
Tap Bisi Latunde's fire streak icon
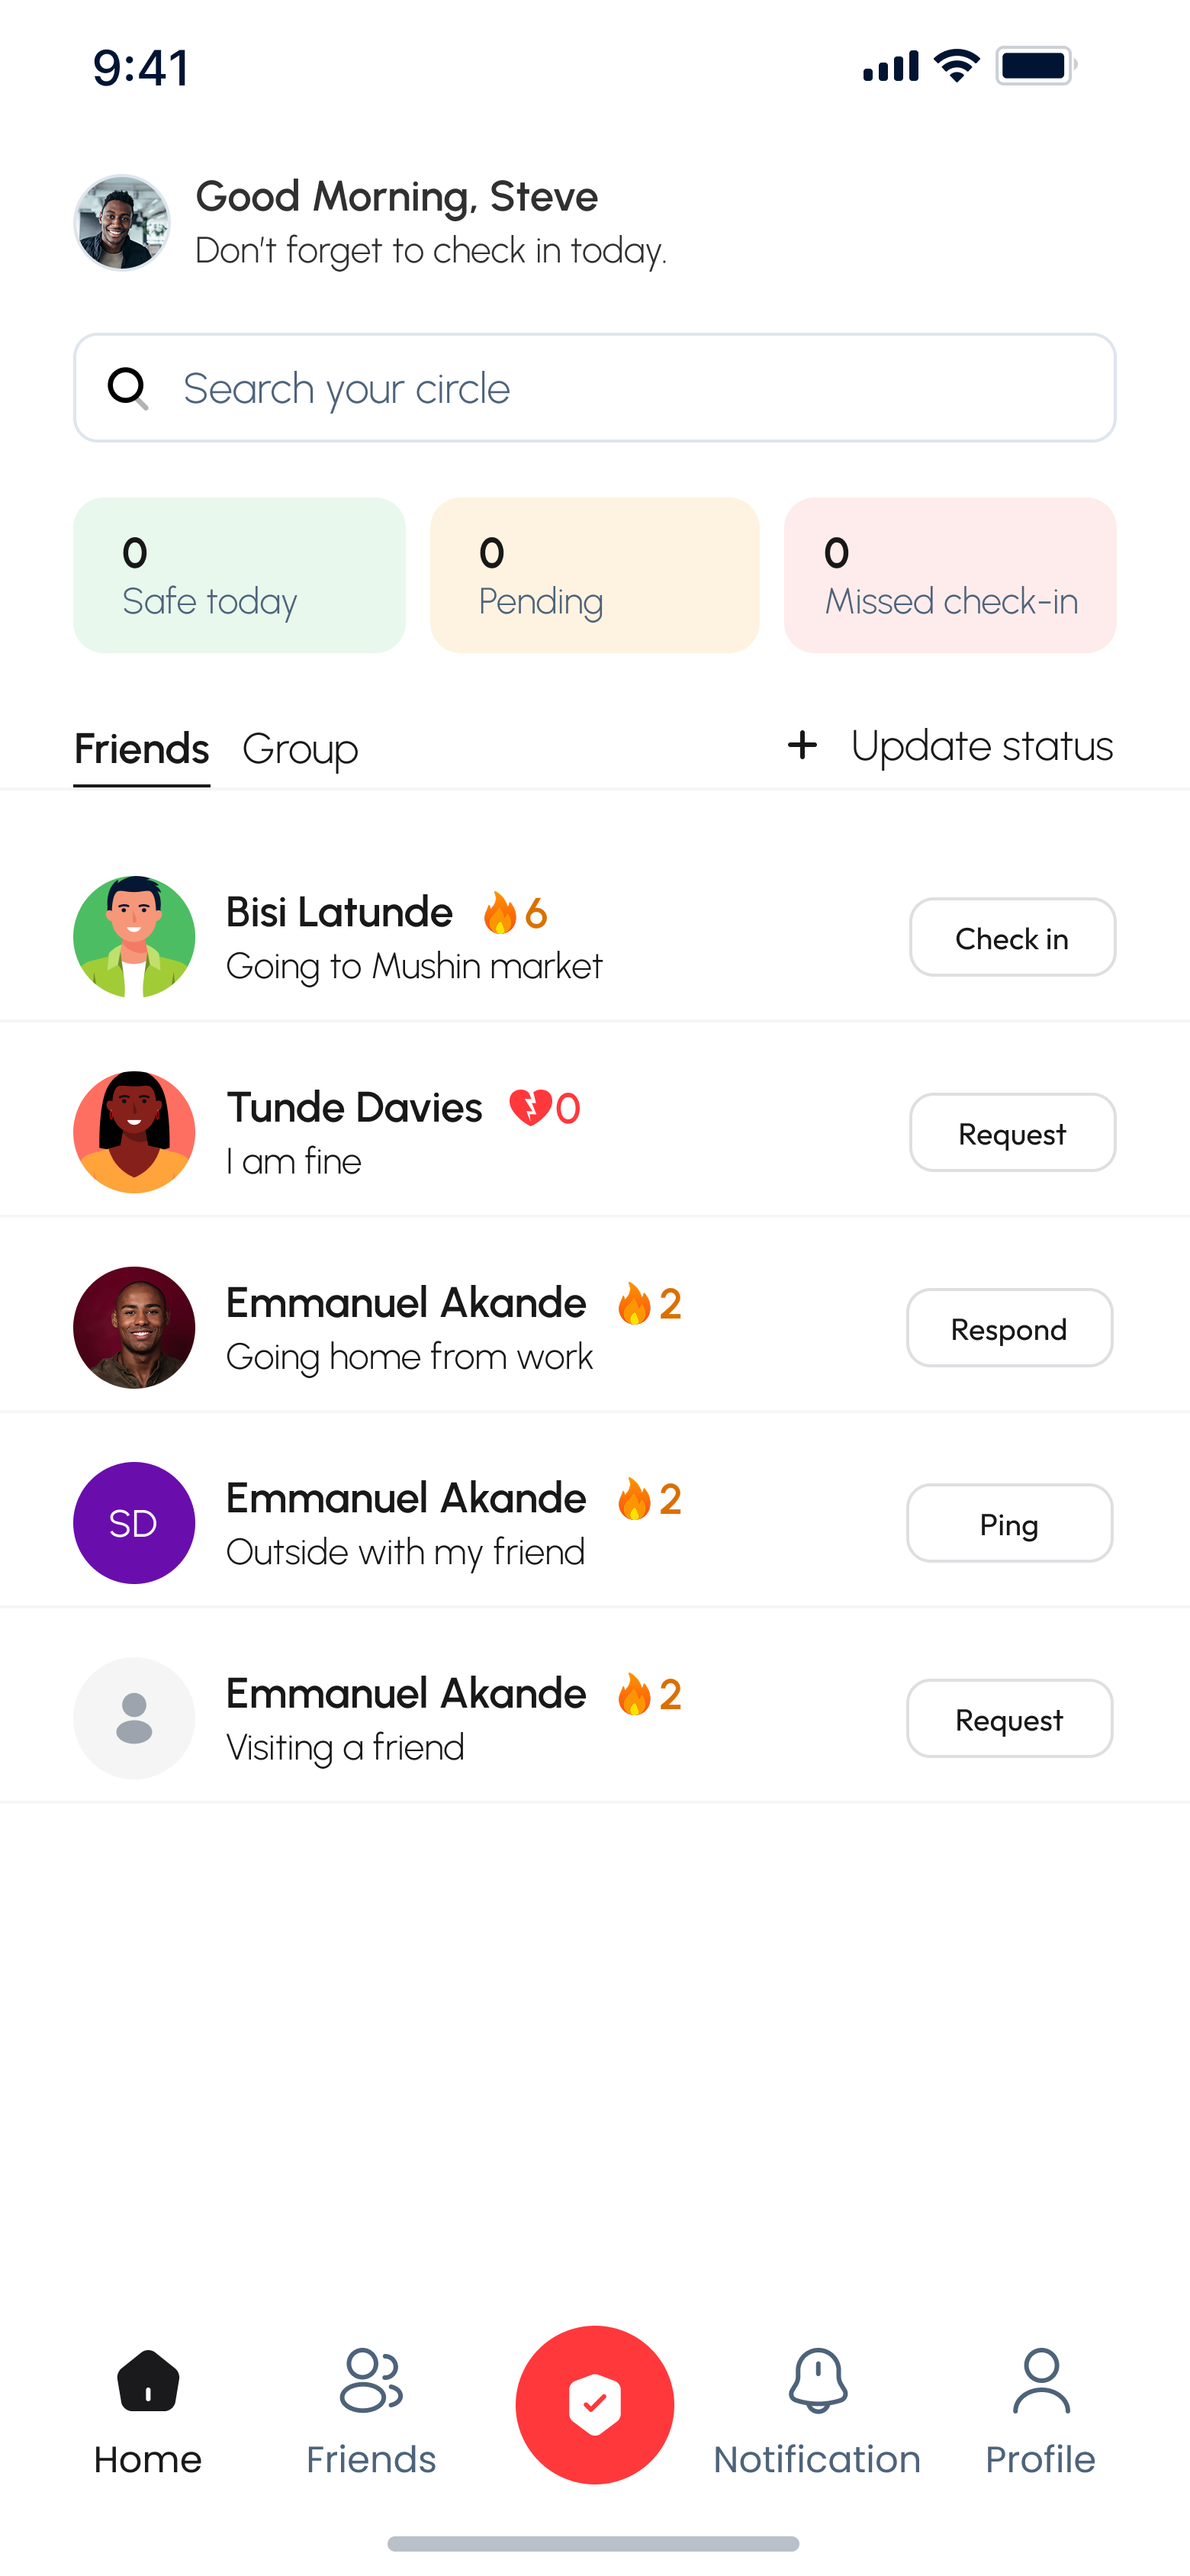499,913
